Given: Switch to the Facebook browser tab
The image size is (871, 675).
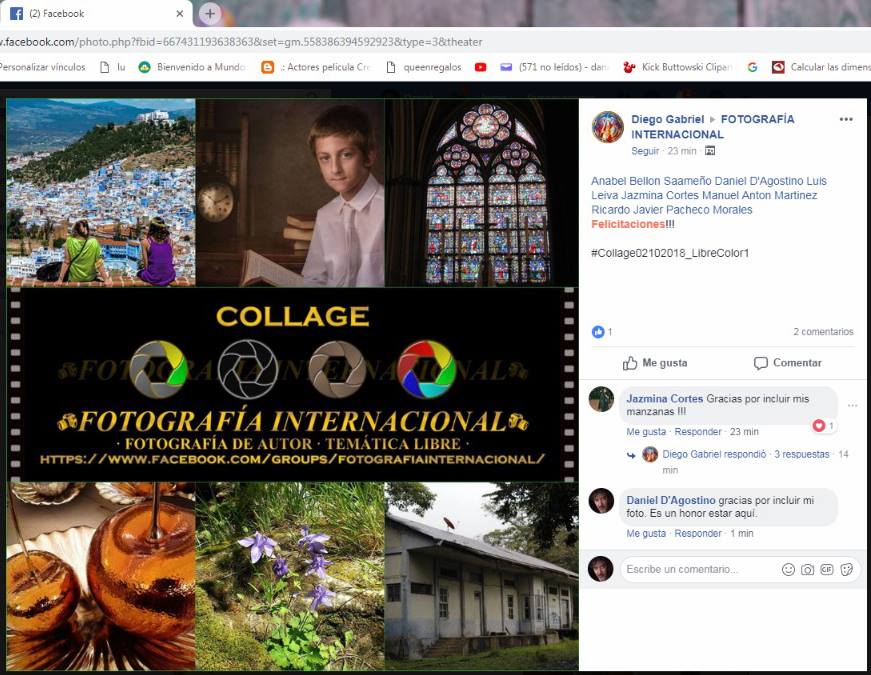Looking at the screenshot, I should coord(95,14).
